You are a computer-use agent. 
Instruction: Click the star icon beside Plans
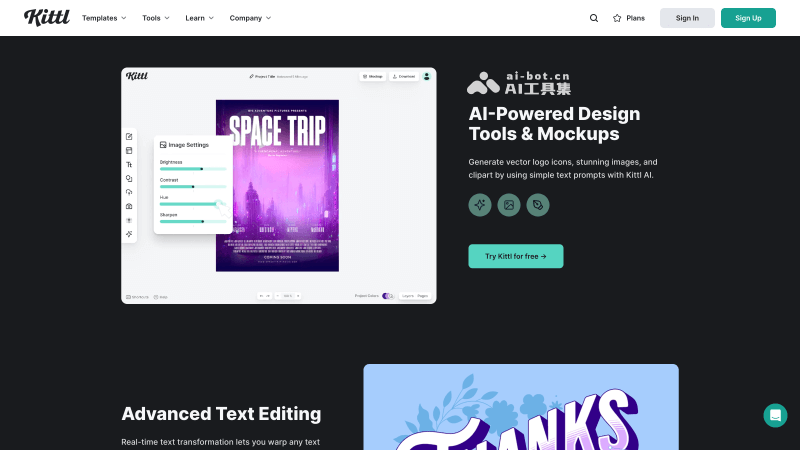617,18
